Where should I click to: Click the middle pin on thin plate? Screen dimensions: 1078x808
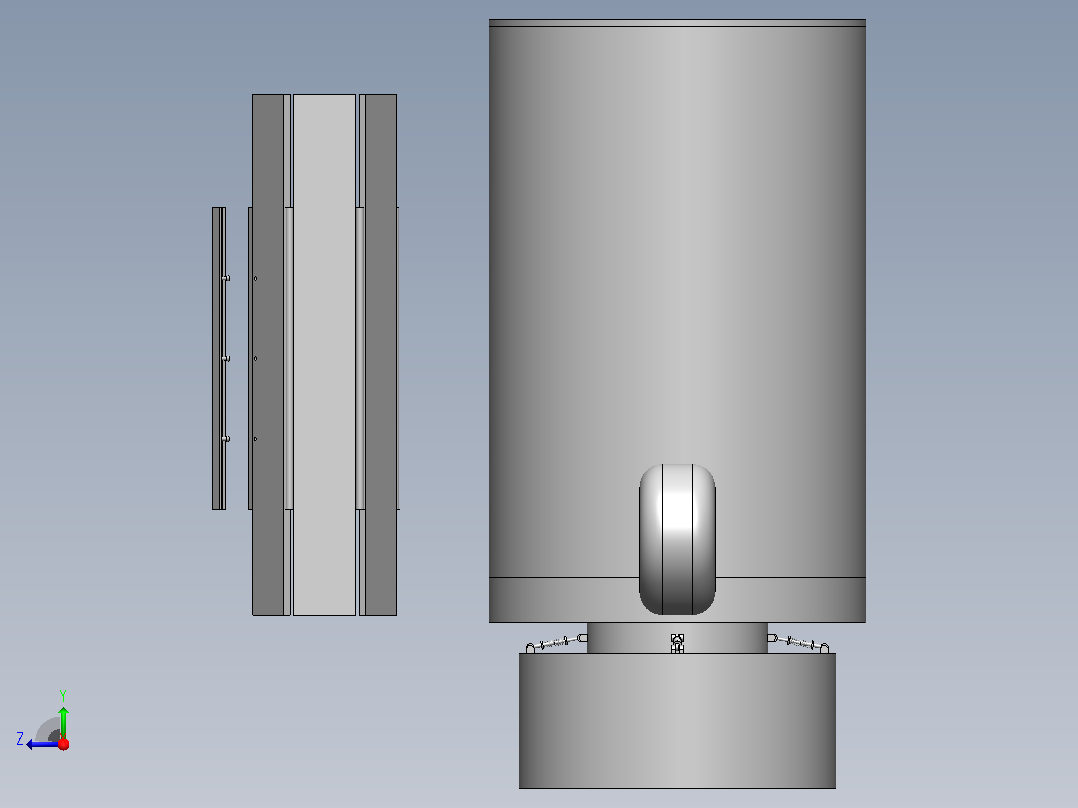click(x=226, y=358)
